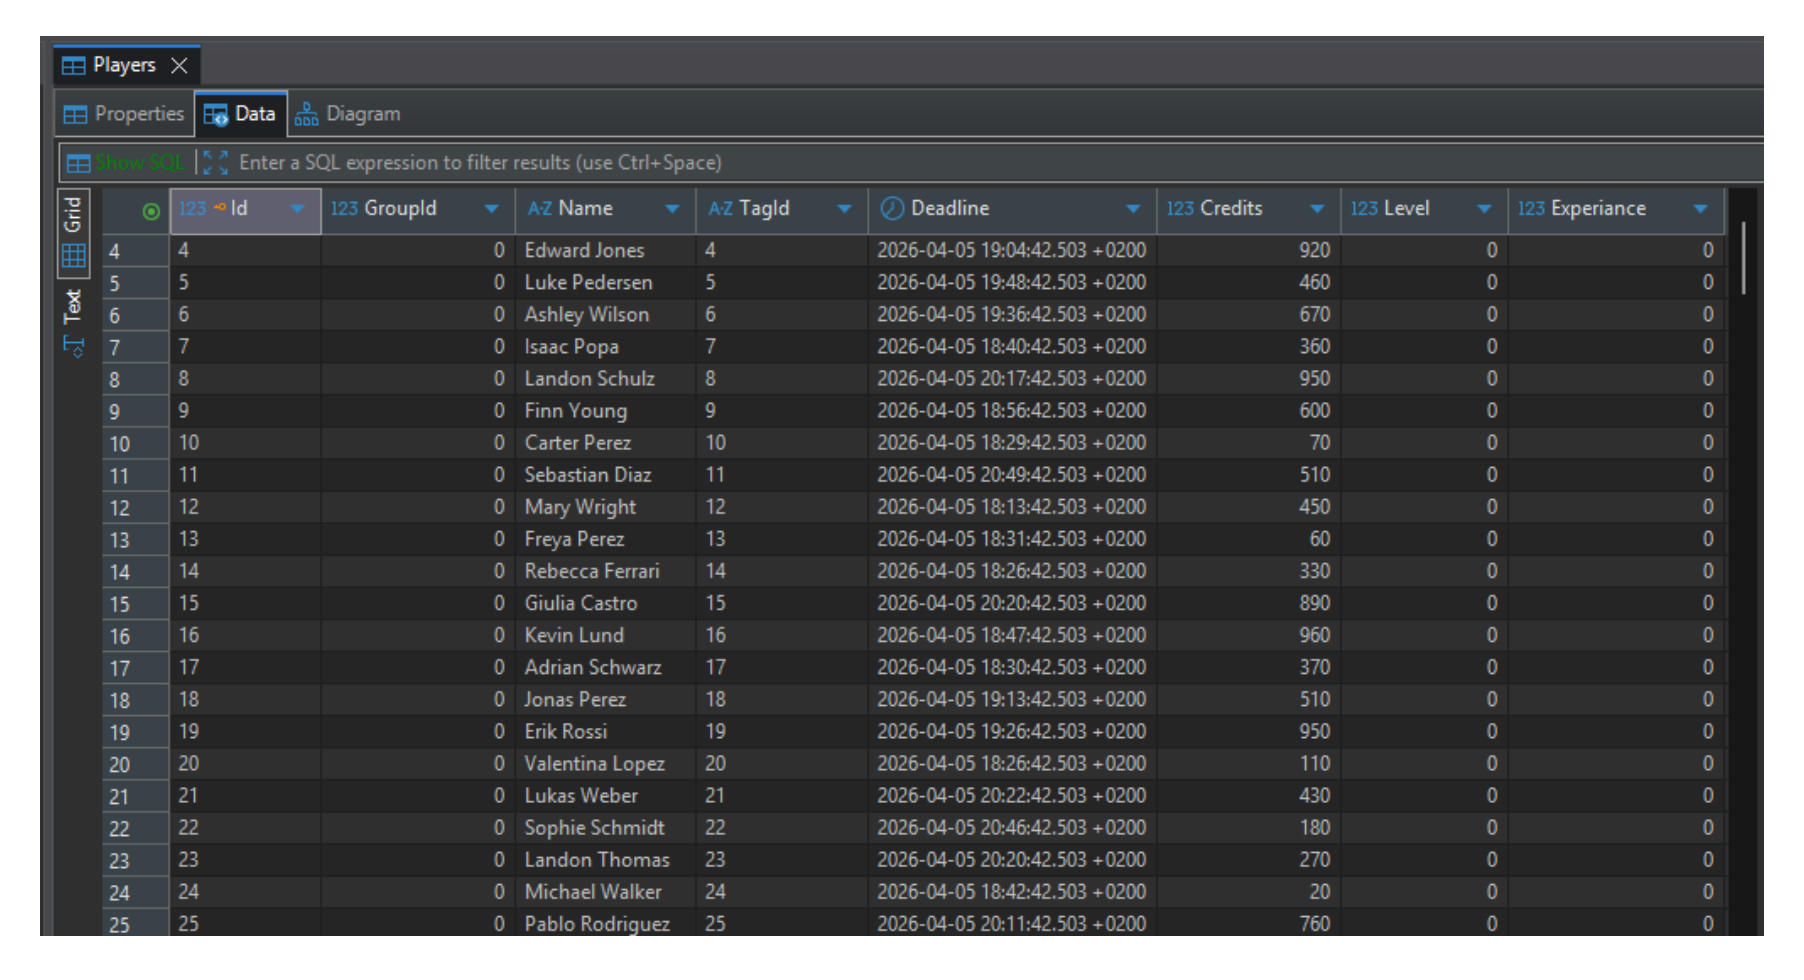1804x980 pixels.
Task: Select the 'Adrian Schwarz' name cell
Action: tap(606, 667)
